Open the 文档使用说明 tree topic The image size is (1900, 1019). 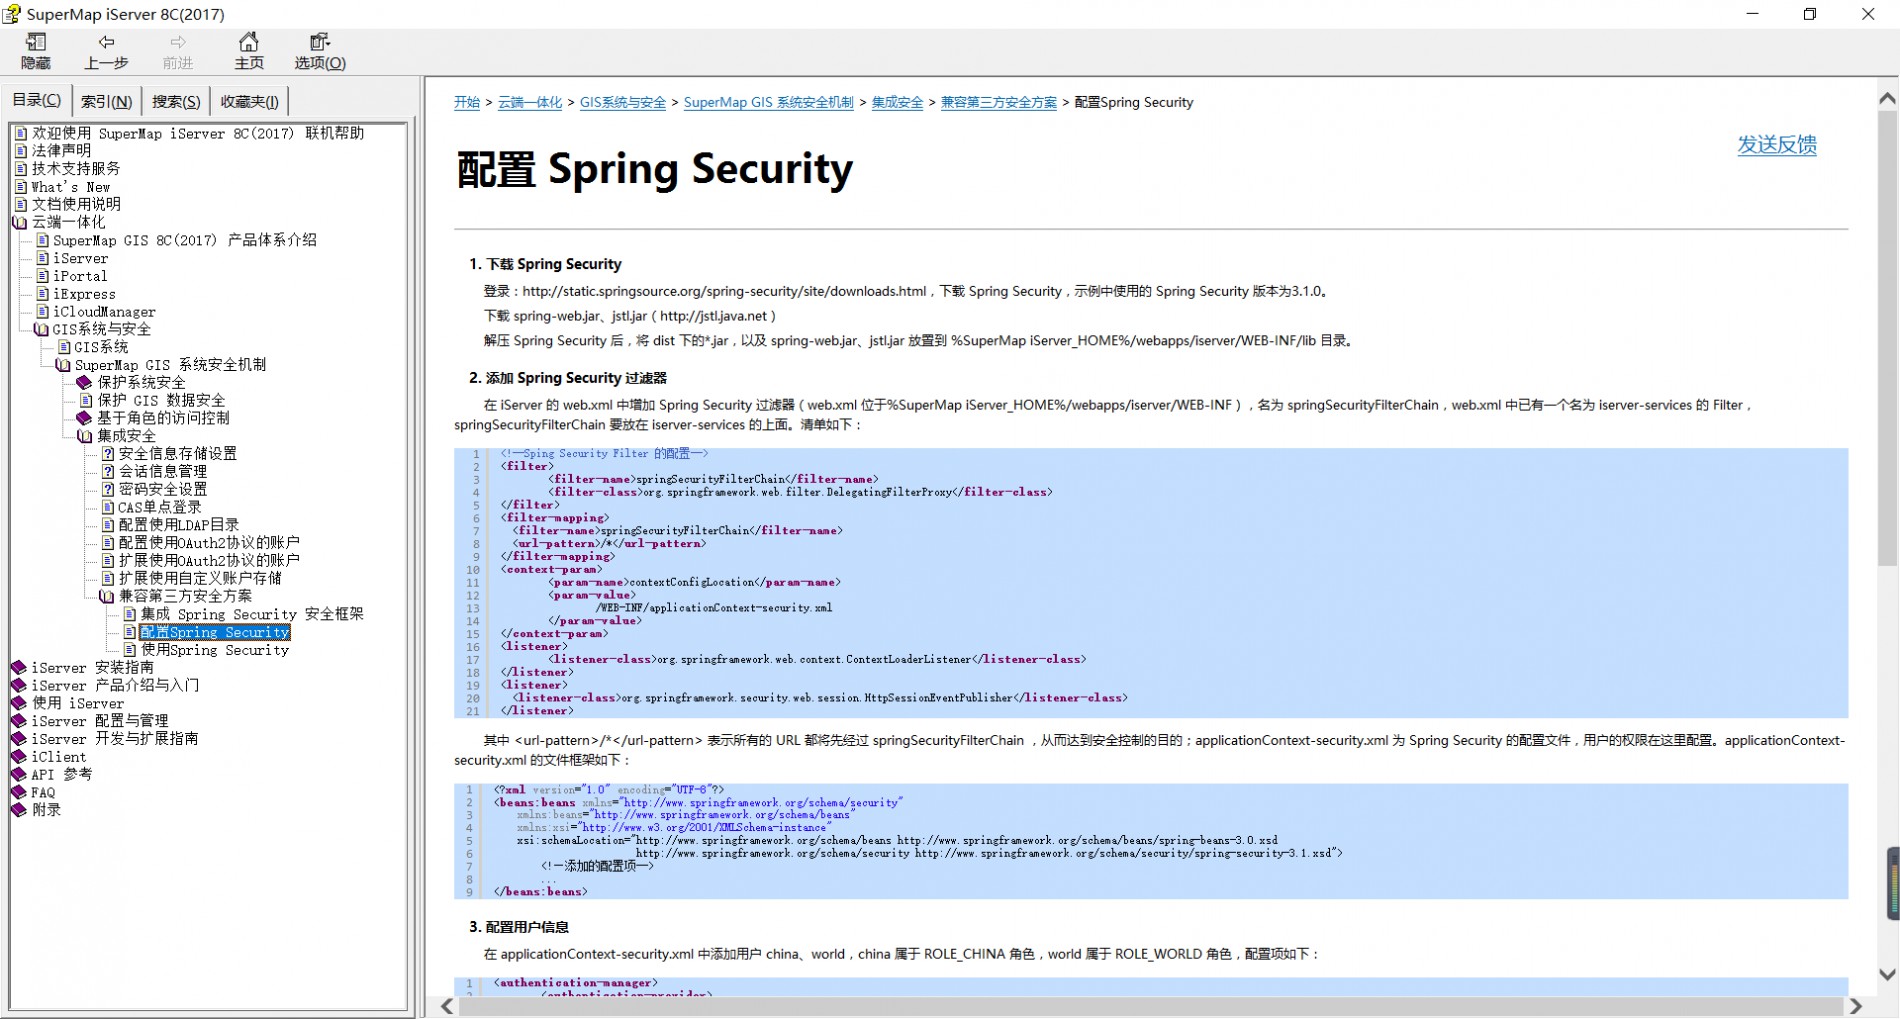coord(76,204)
